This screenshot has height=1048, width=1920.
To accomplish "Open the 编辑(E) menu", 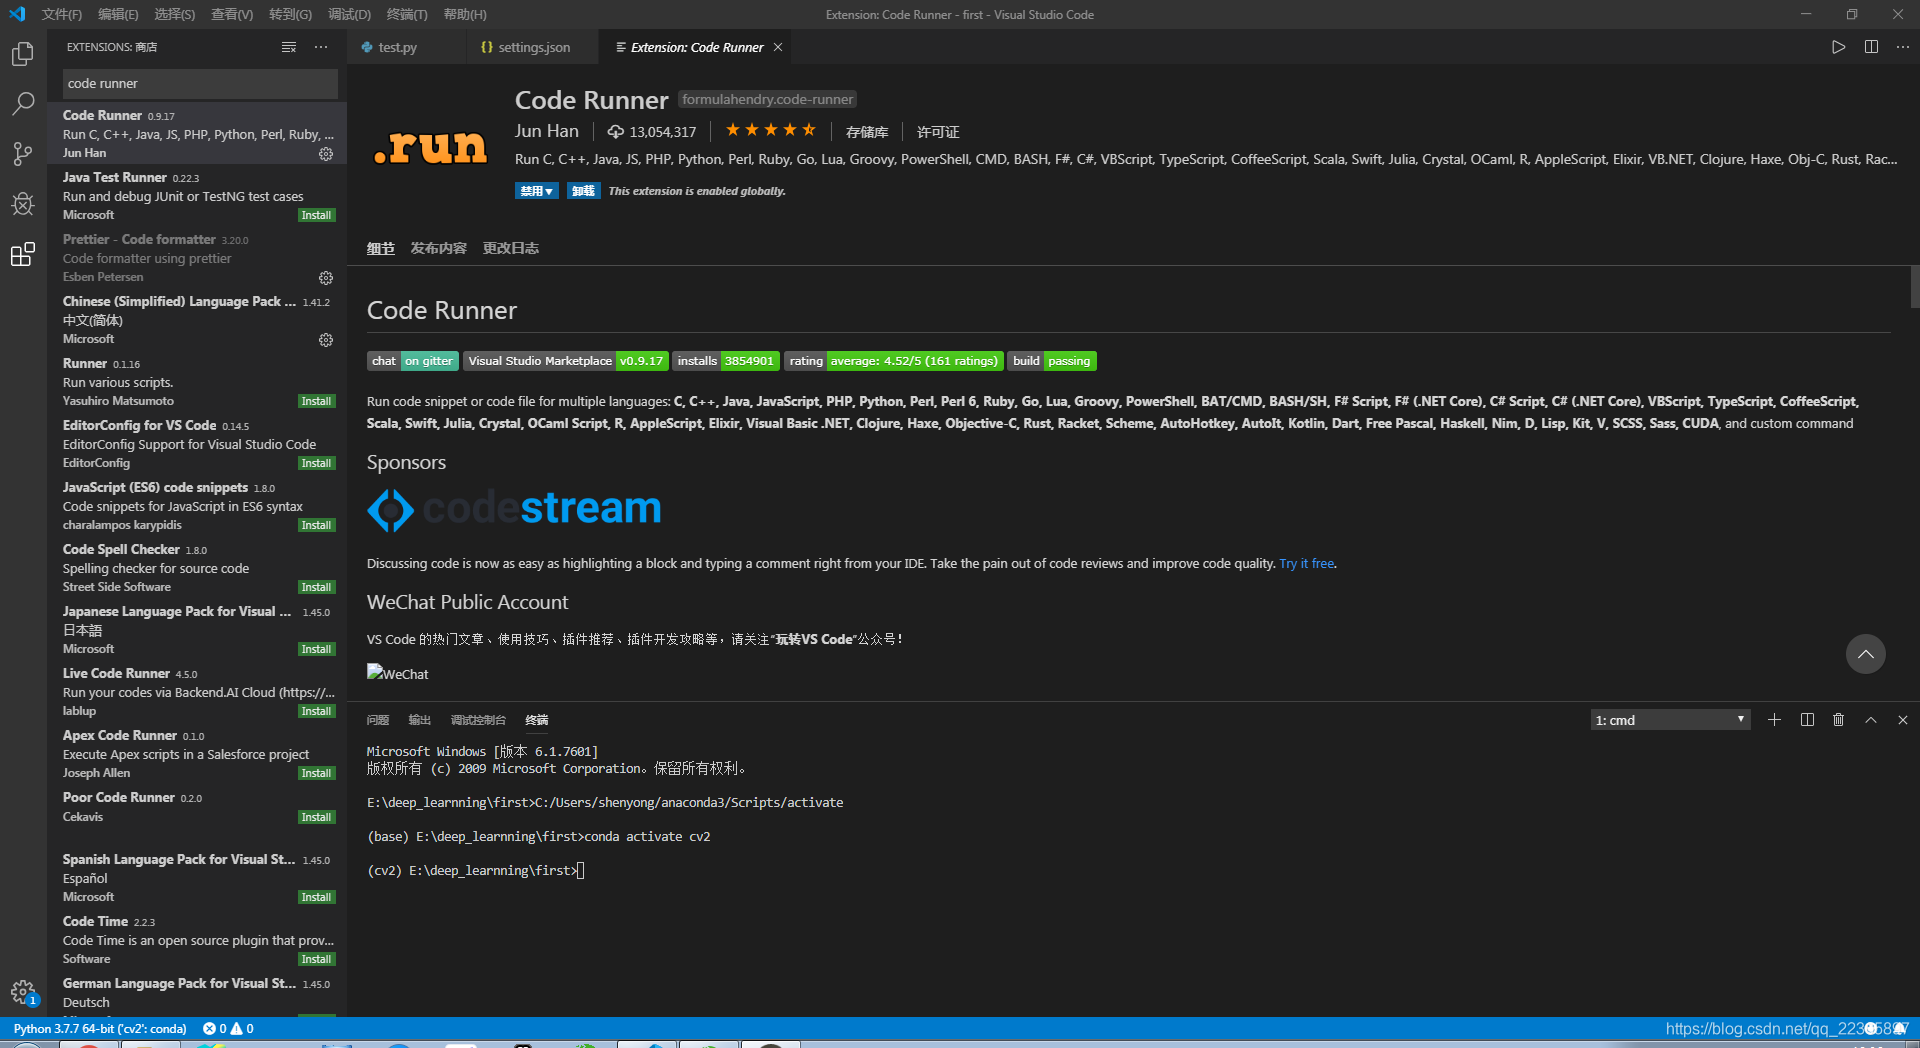I will pyautogui.click(x=118, y=14).
